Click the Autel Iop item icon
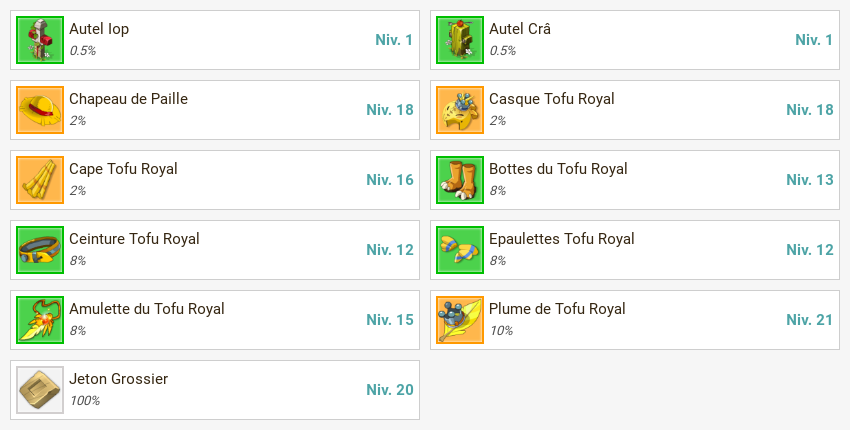Screen dimensions: 850x430 pyautogui.click(x=40, y=40)
